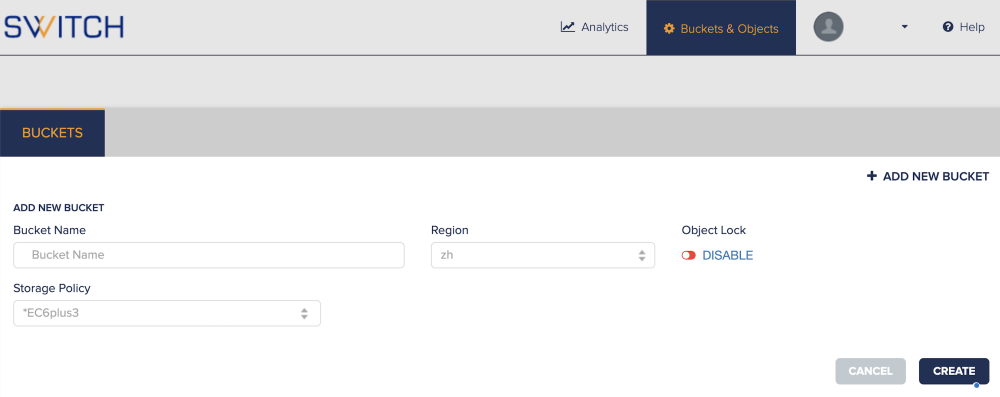Click the CREATE button

(954, 371)
